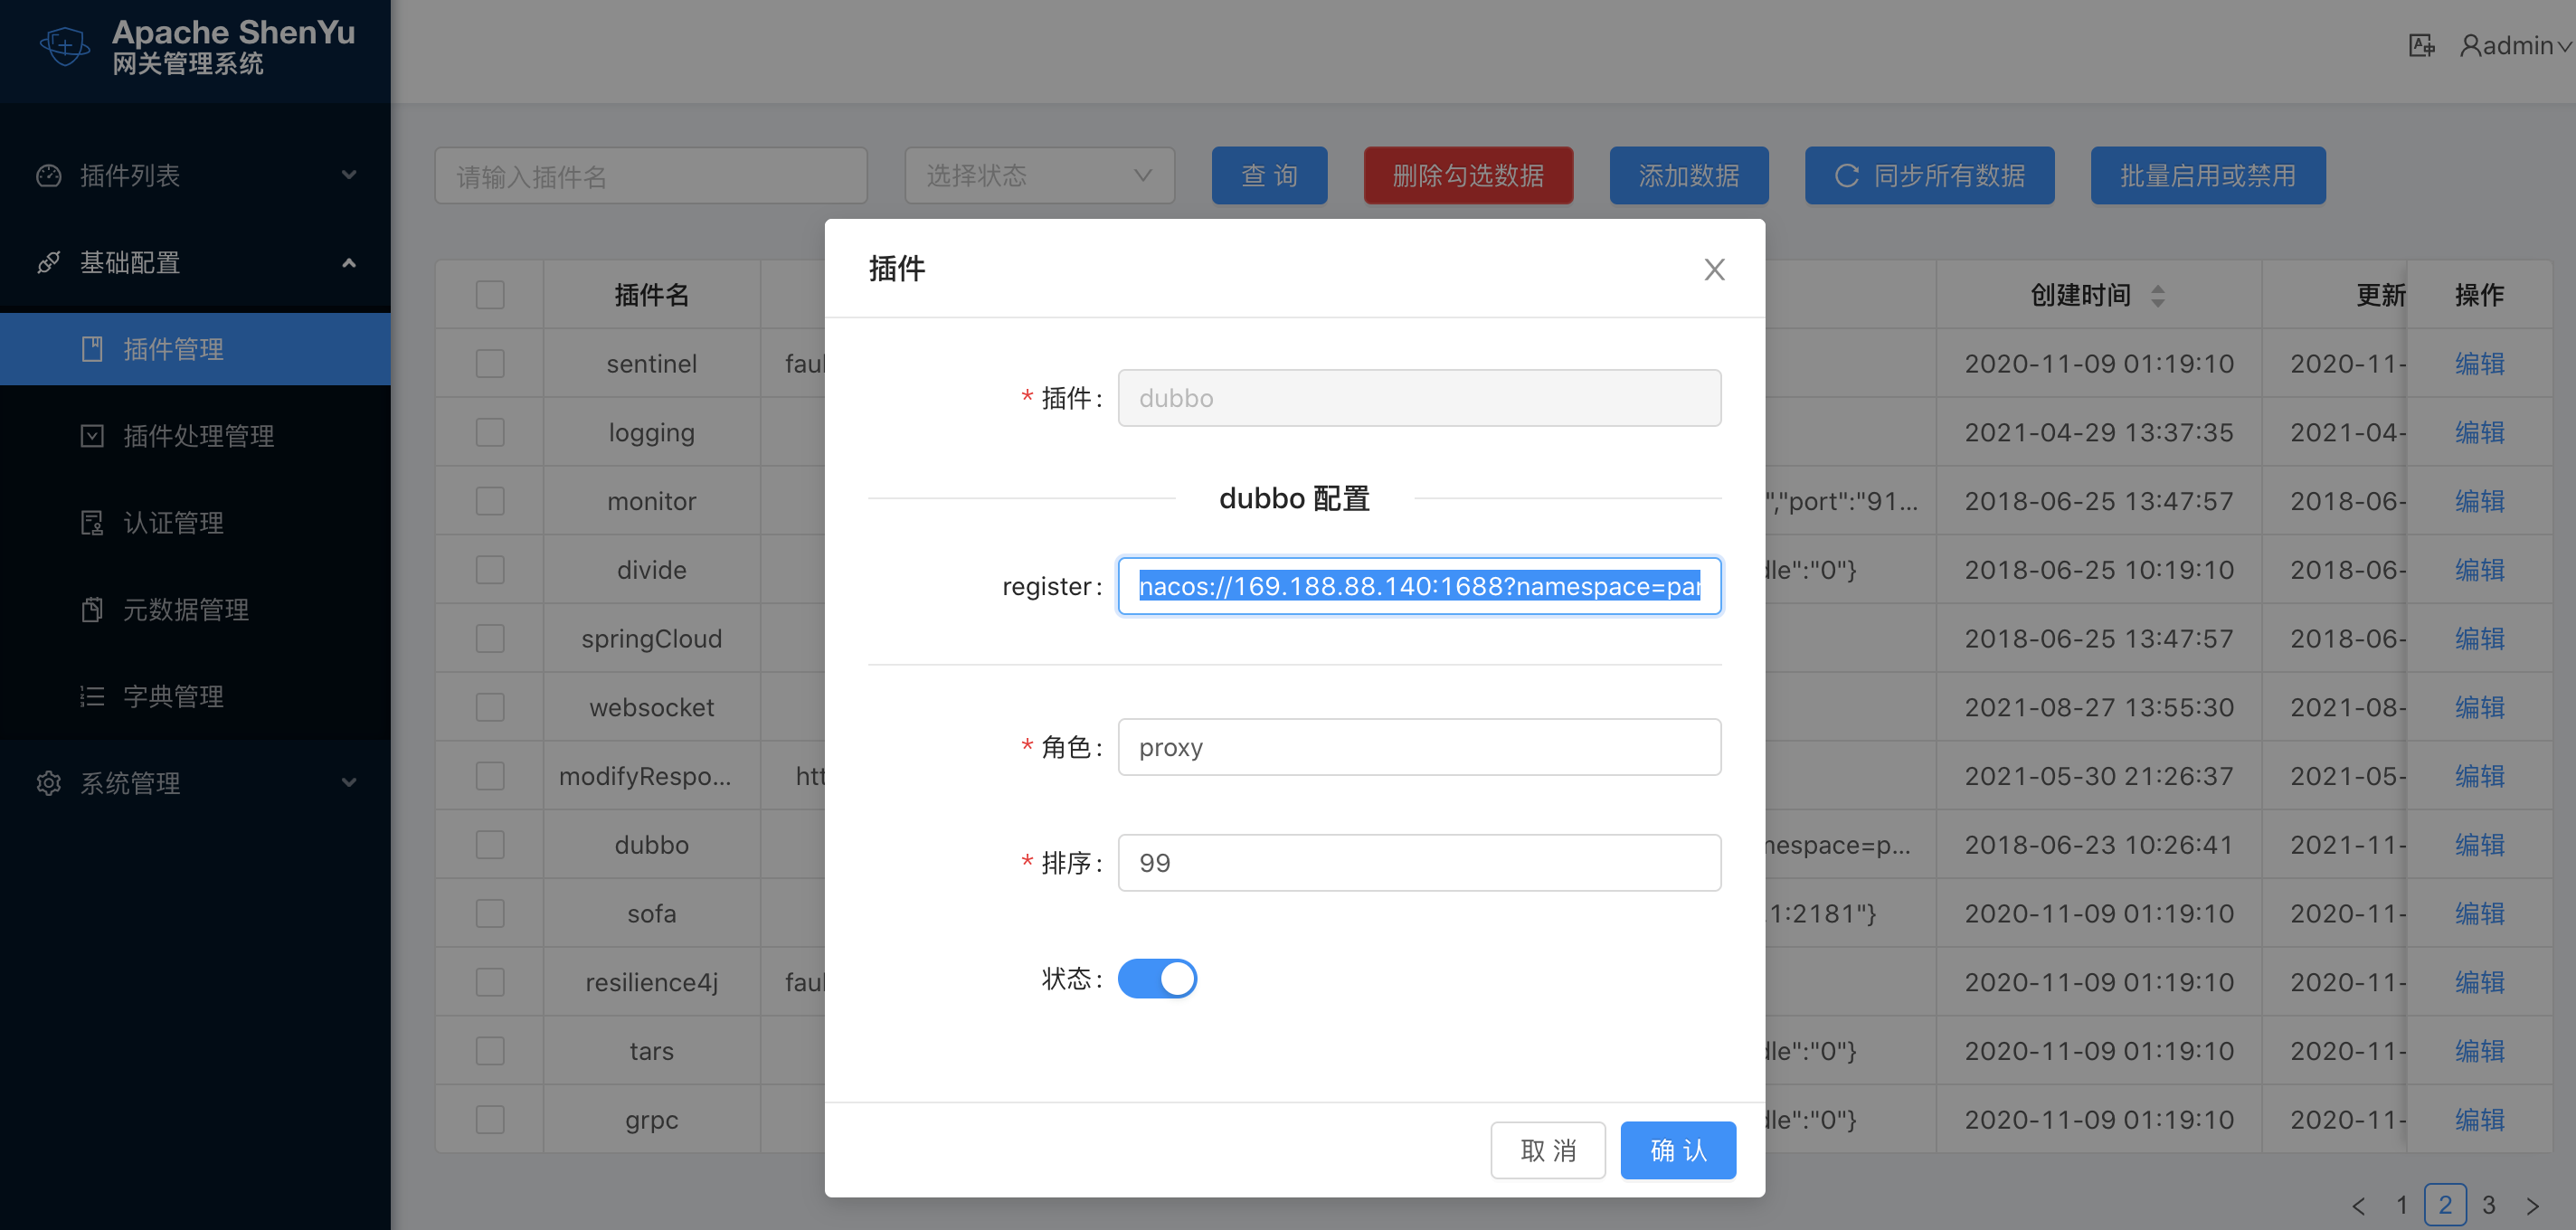Check the divide row checkbox
Viewport: 2576px width, 1230px height.
[490, 570]
